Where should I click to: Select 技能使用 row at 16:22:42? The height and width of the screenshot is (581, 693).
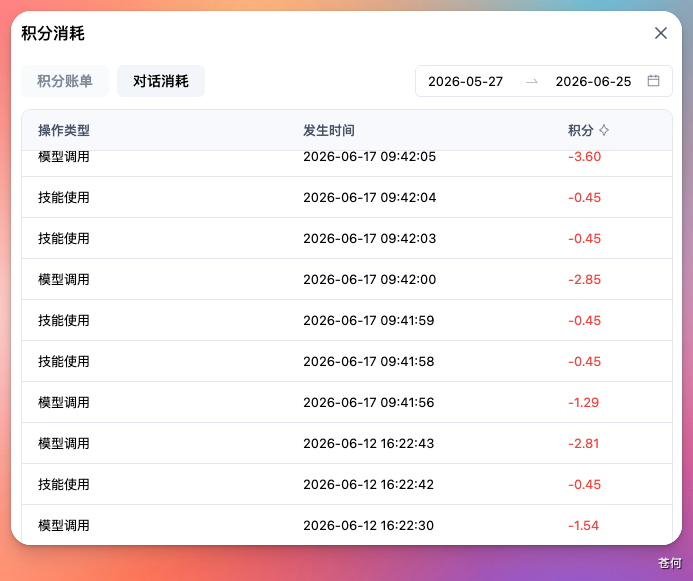click(x=347, y=484)
